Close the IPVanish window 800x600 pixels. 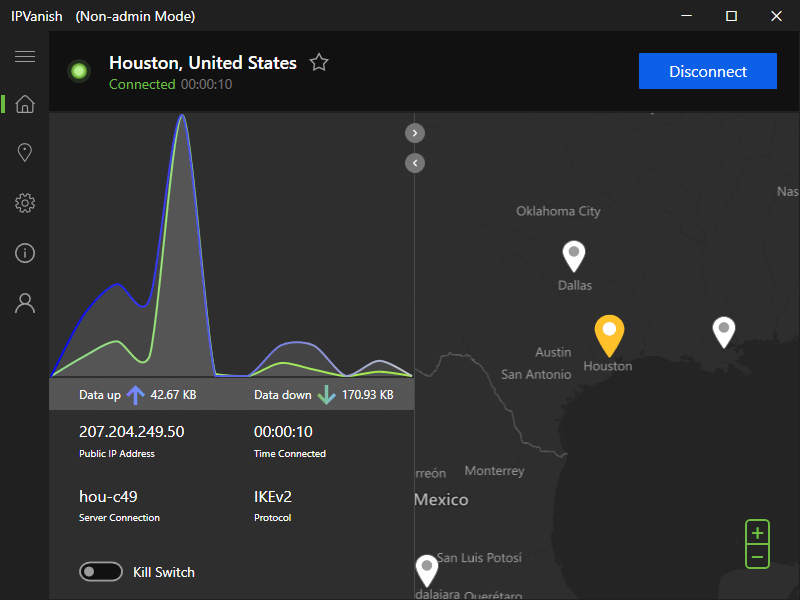click(x=776, y=16)
